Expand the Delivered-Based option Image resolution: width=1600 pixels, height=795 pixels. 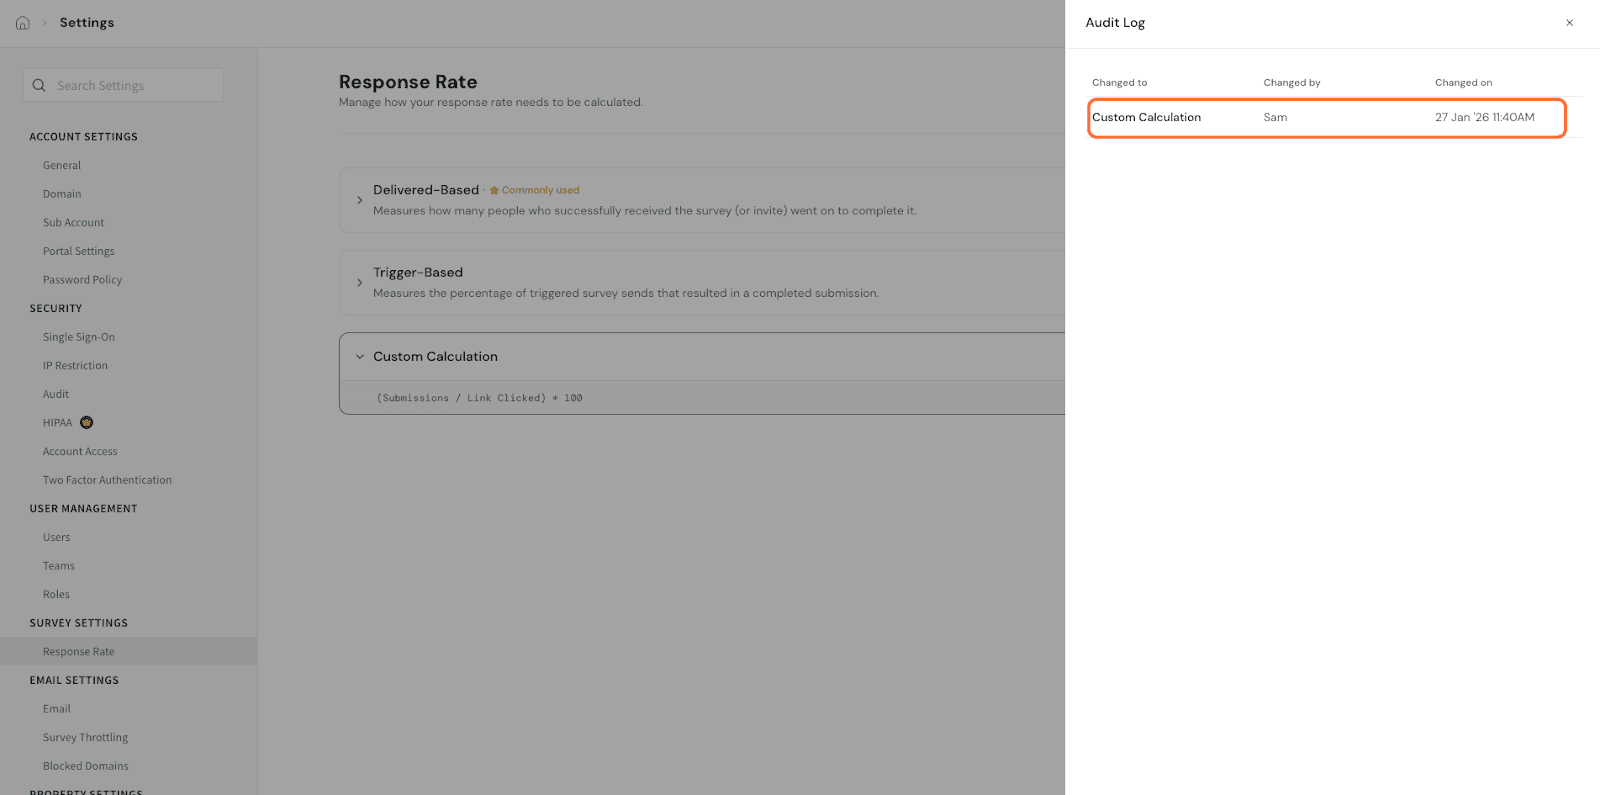360,200
